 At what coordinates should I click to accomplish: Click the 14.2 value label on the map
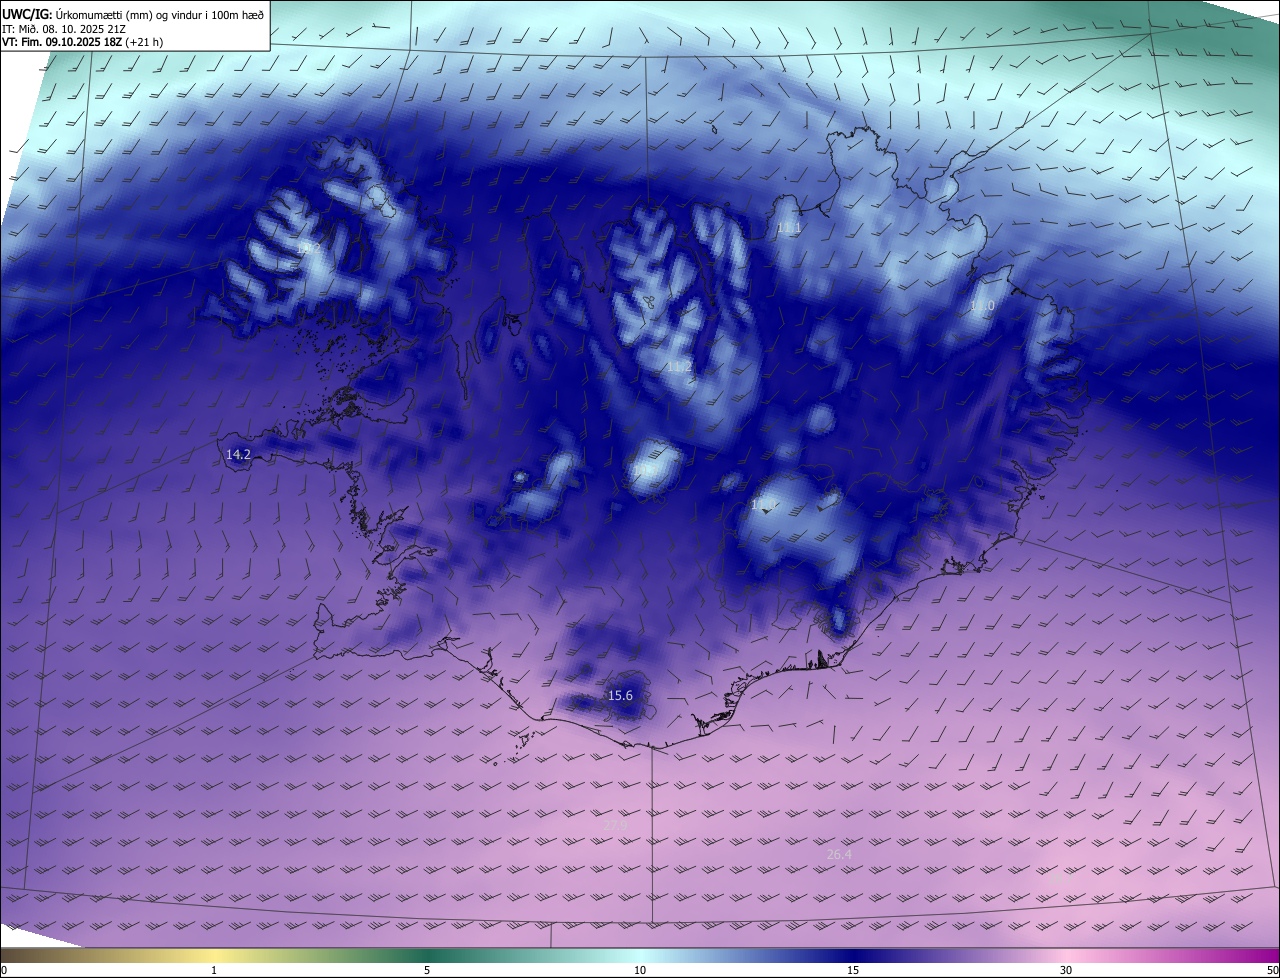[238, 454]
